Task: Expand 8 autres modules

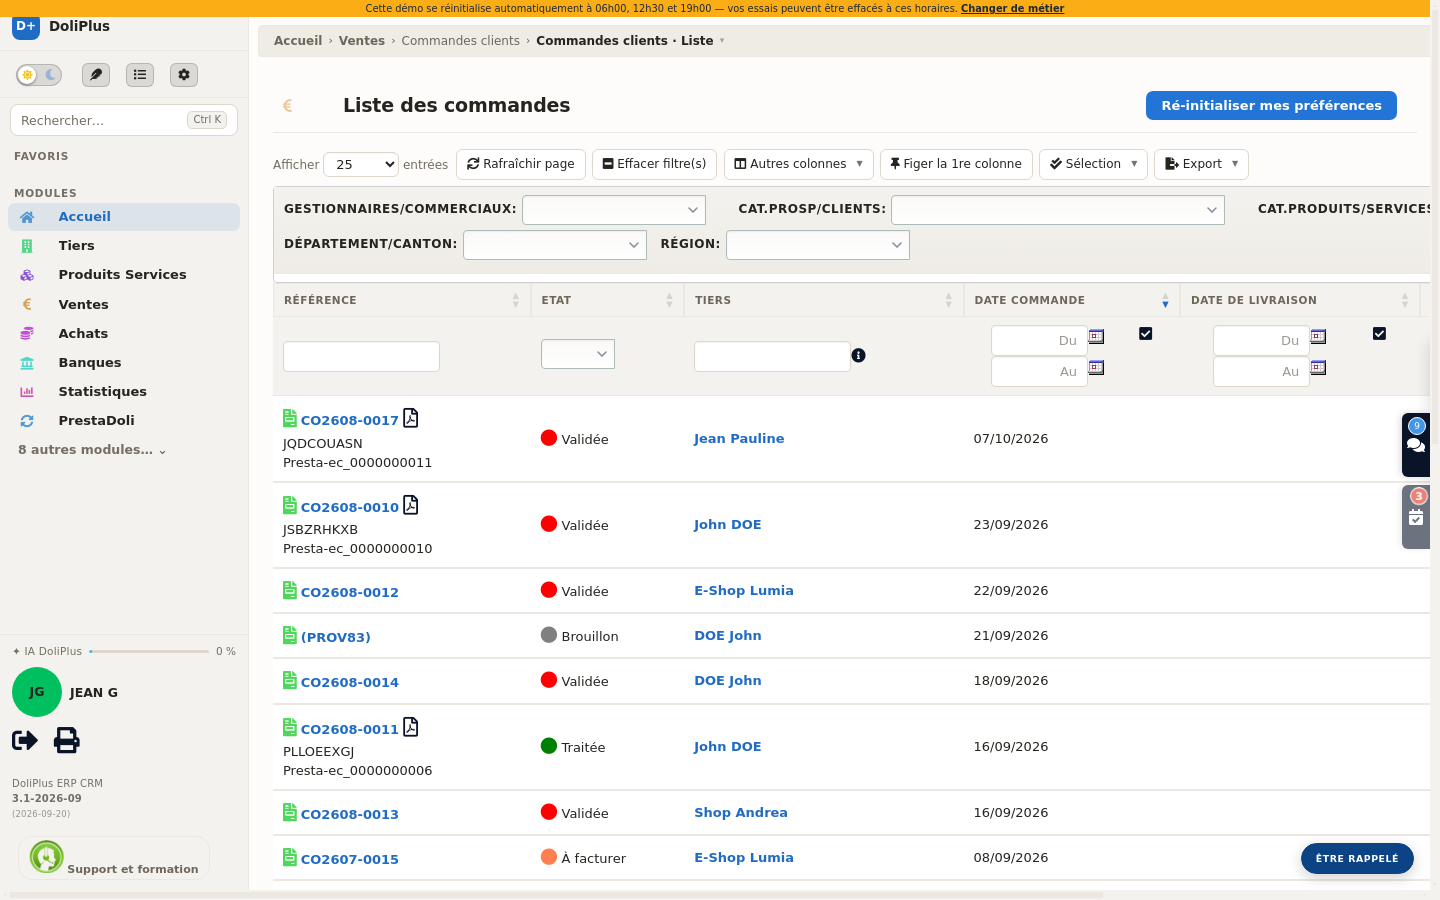Action: 92,450
